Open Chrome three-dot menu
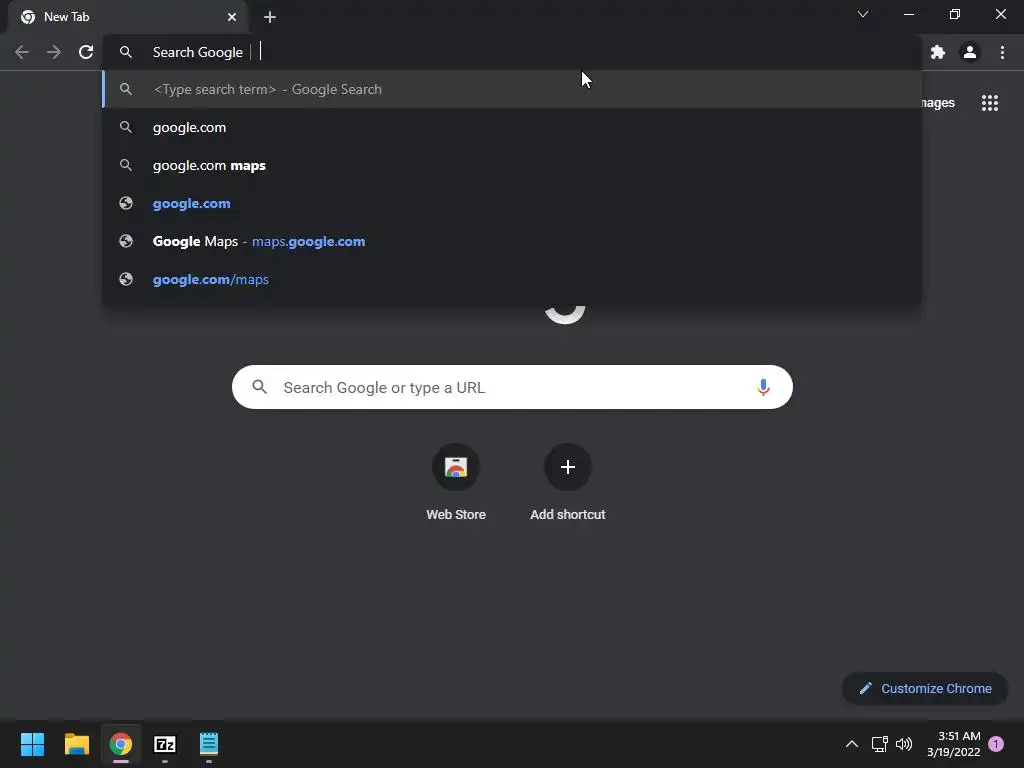The image size is (1024, 768). point(1002,52)
